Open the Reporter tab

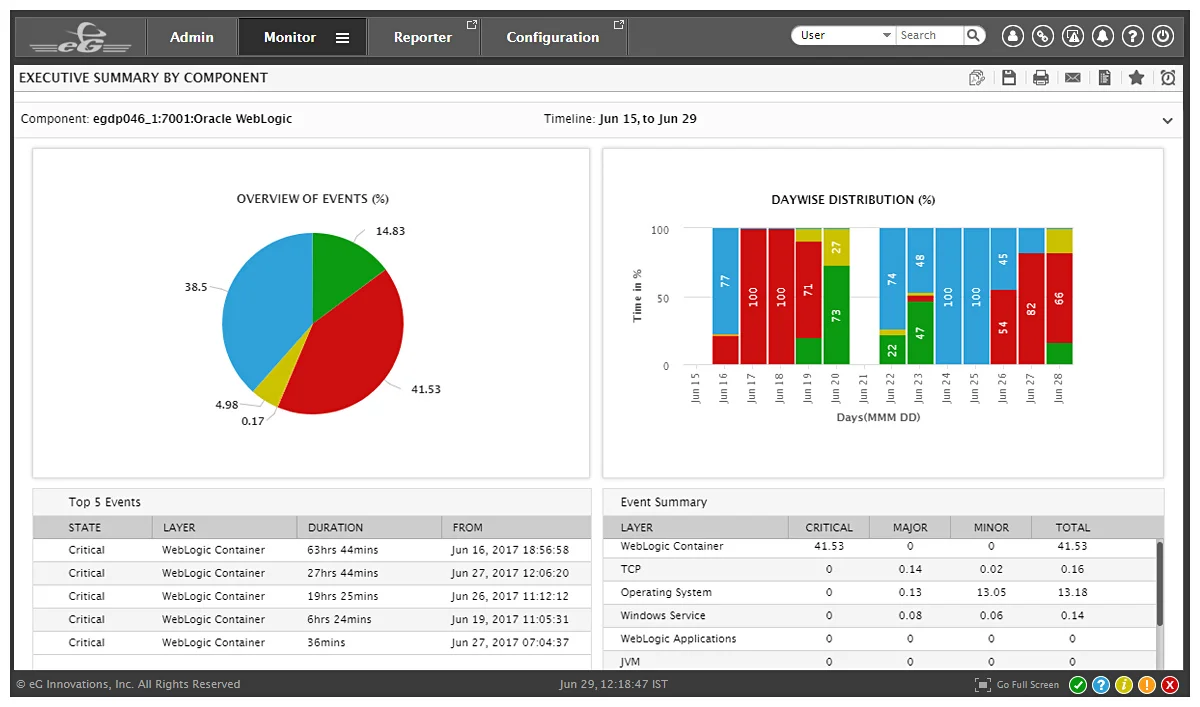(423, 37)
